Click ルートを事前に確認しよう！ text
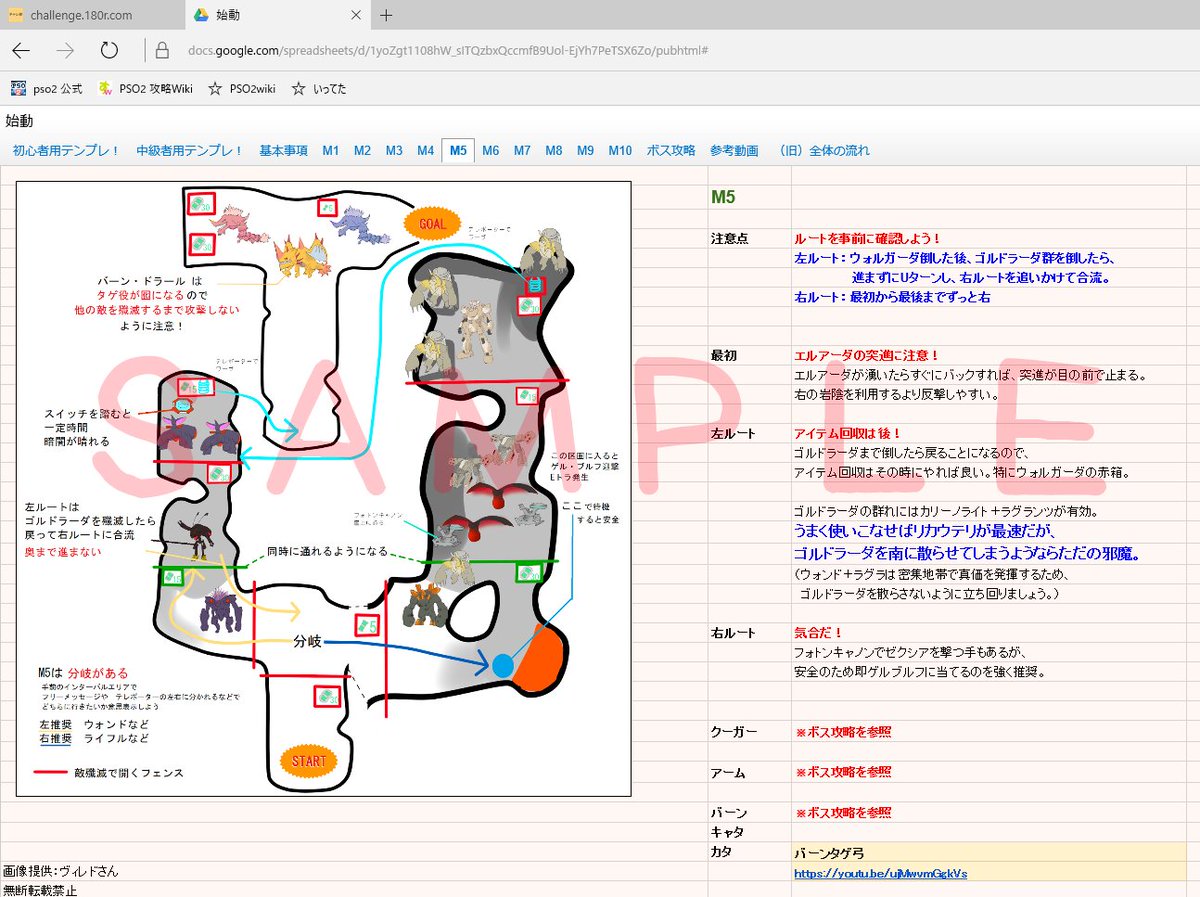The width and height of the screenshot is (1200, 897). [x=867, y=239]
